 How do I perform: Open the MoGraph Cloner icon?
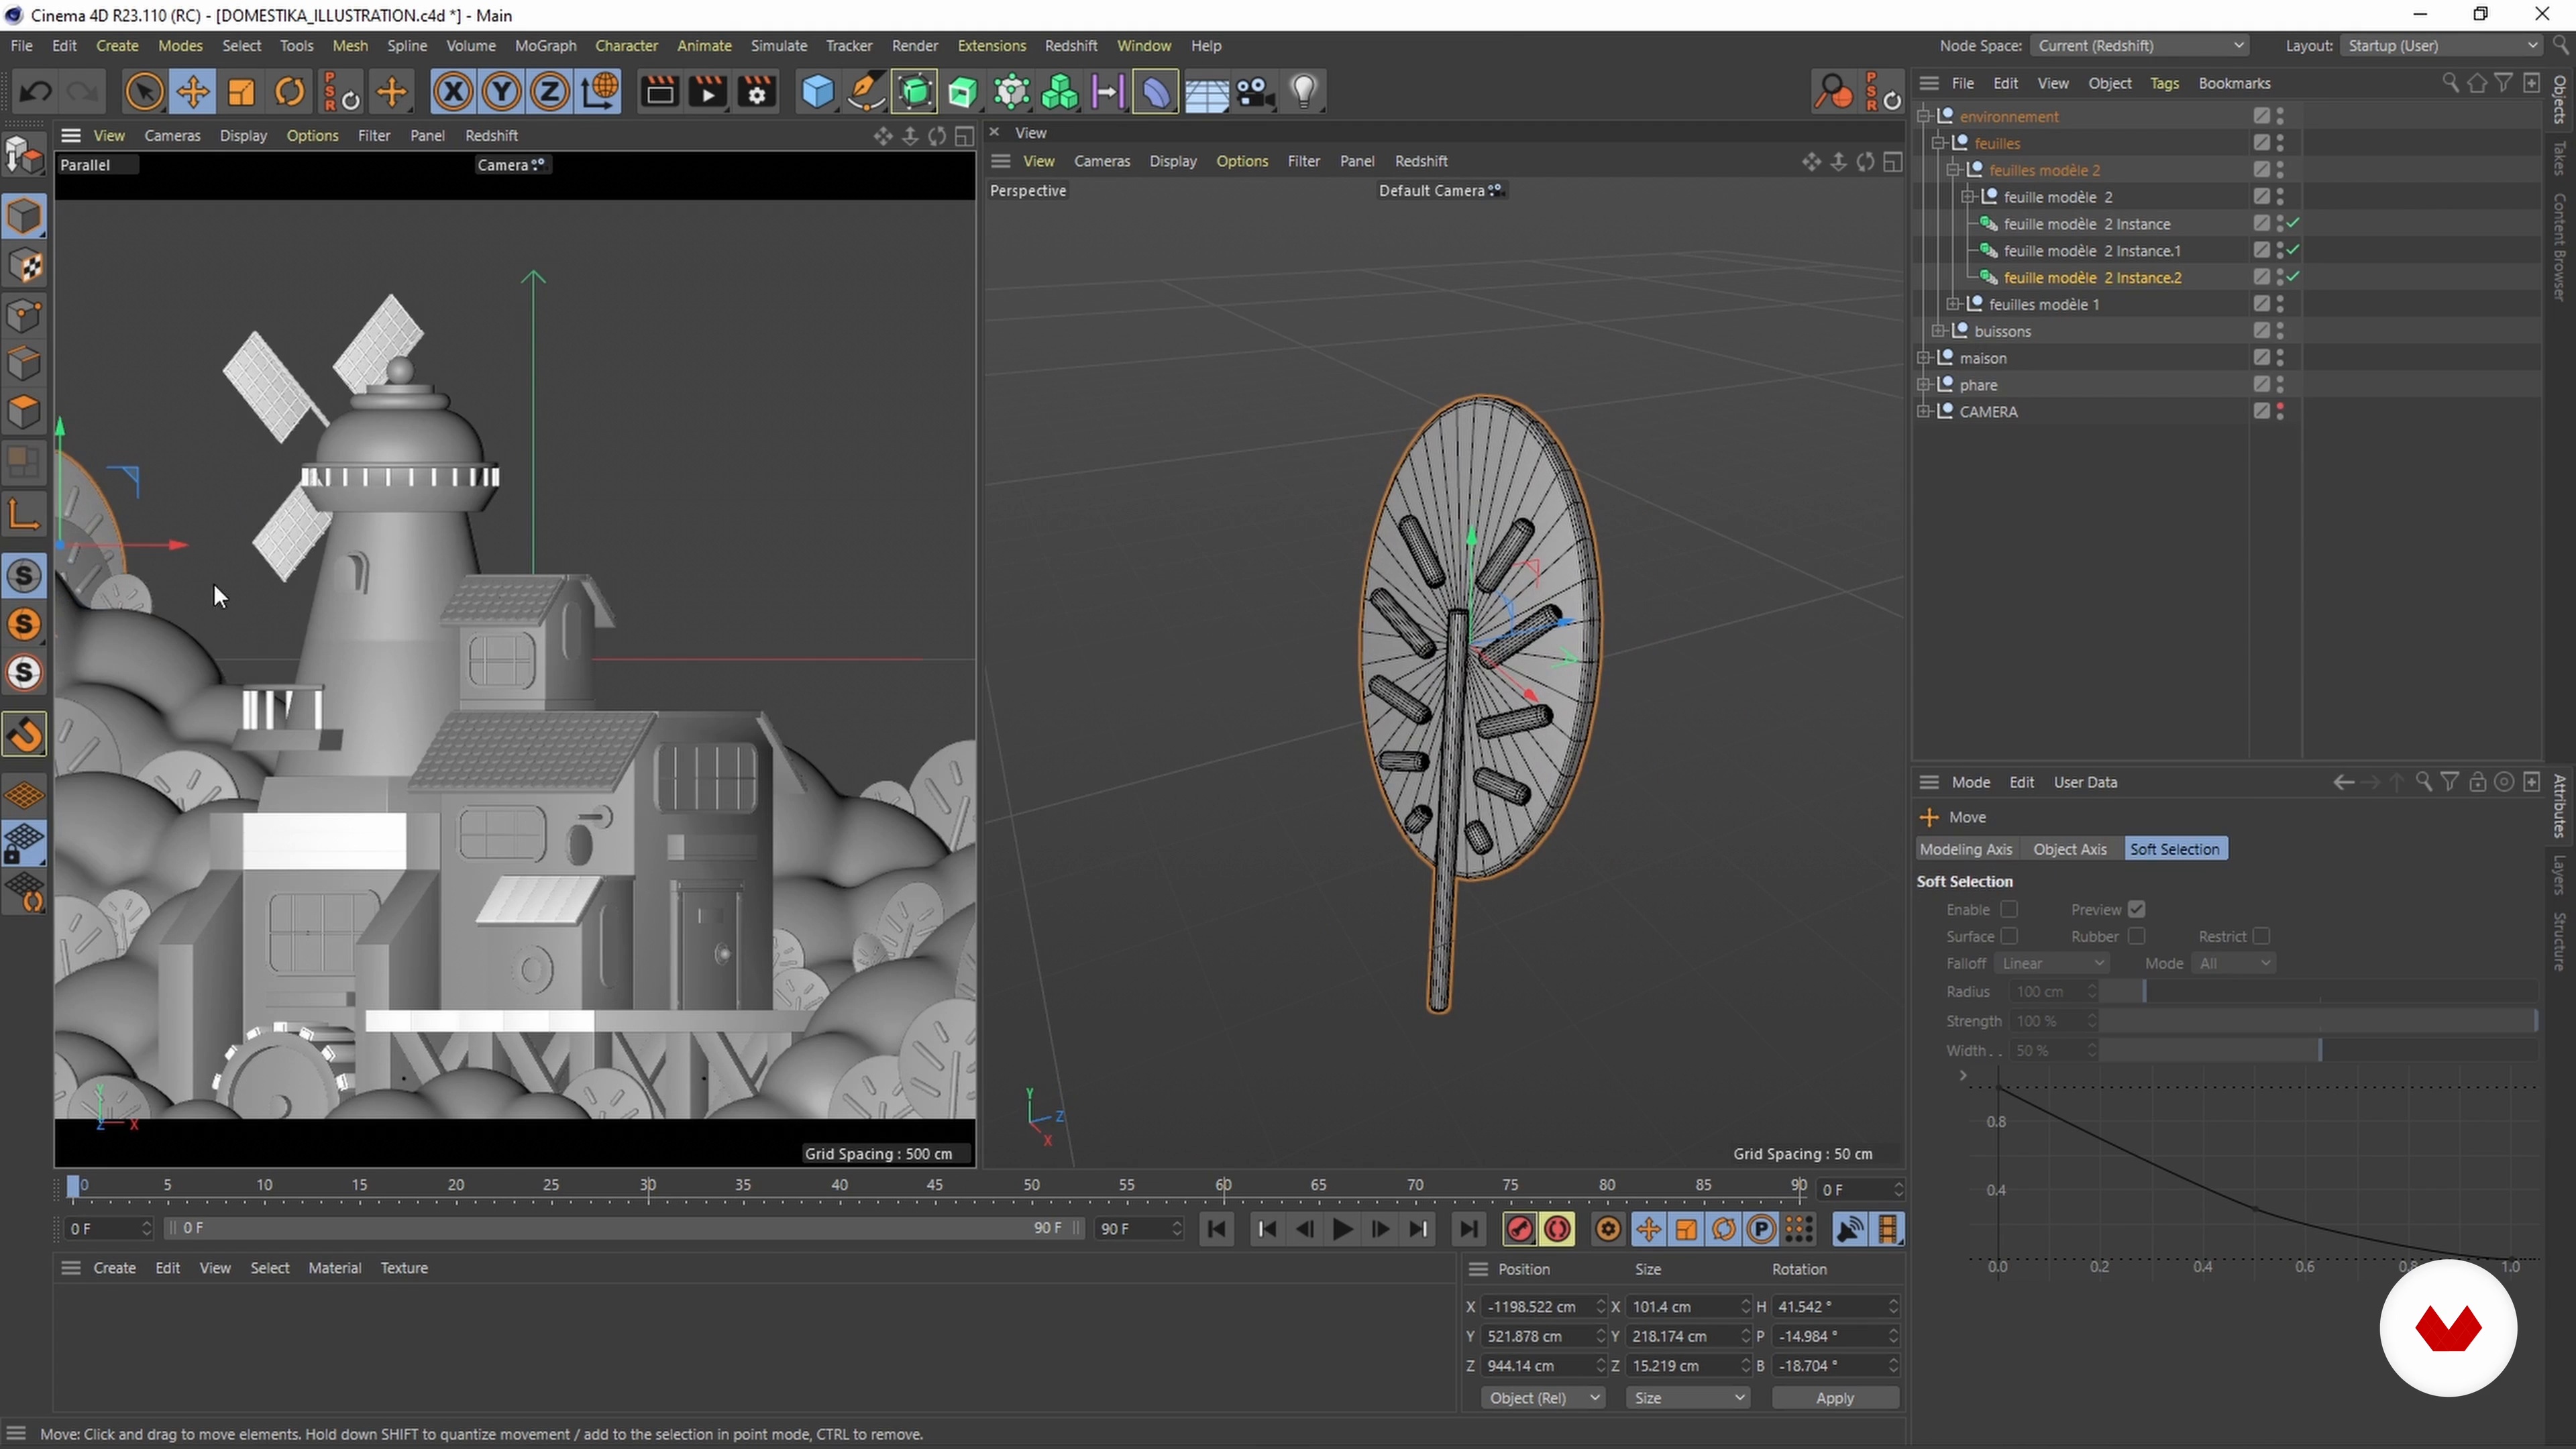tap(1060, 92)
